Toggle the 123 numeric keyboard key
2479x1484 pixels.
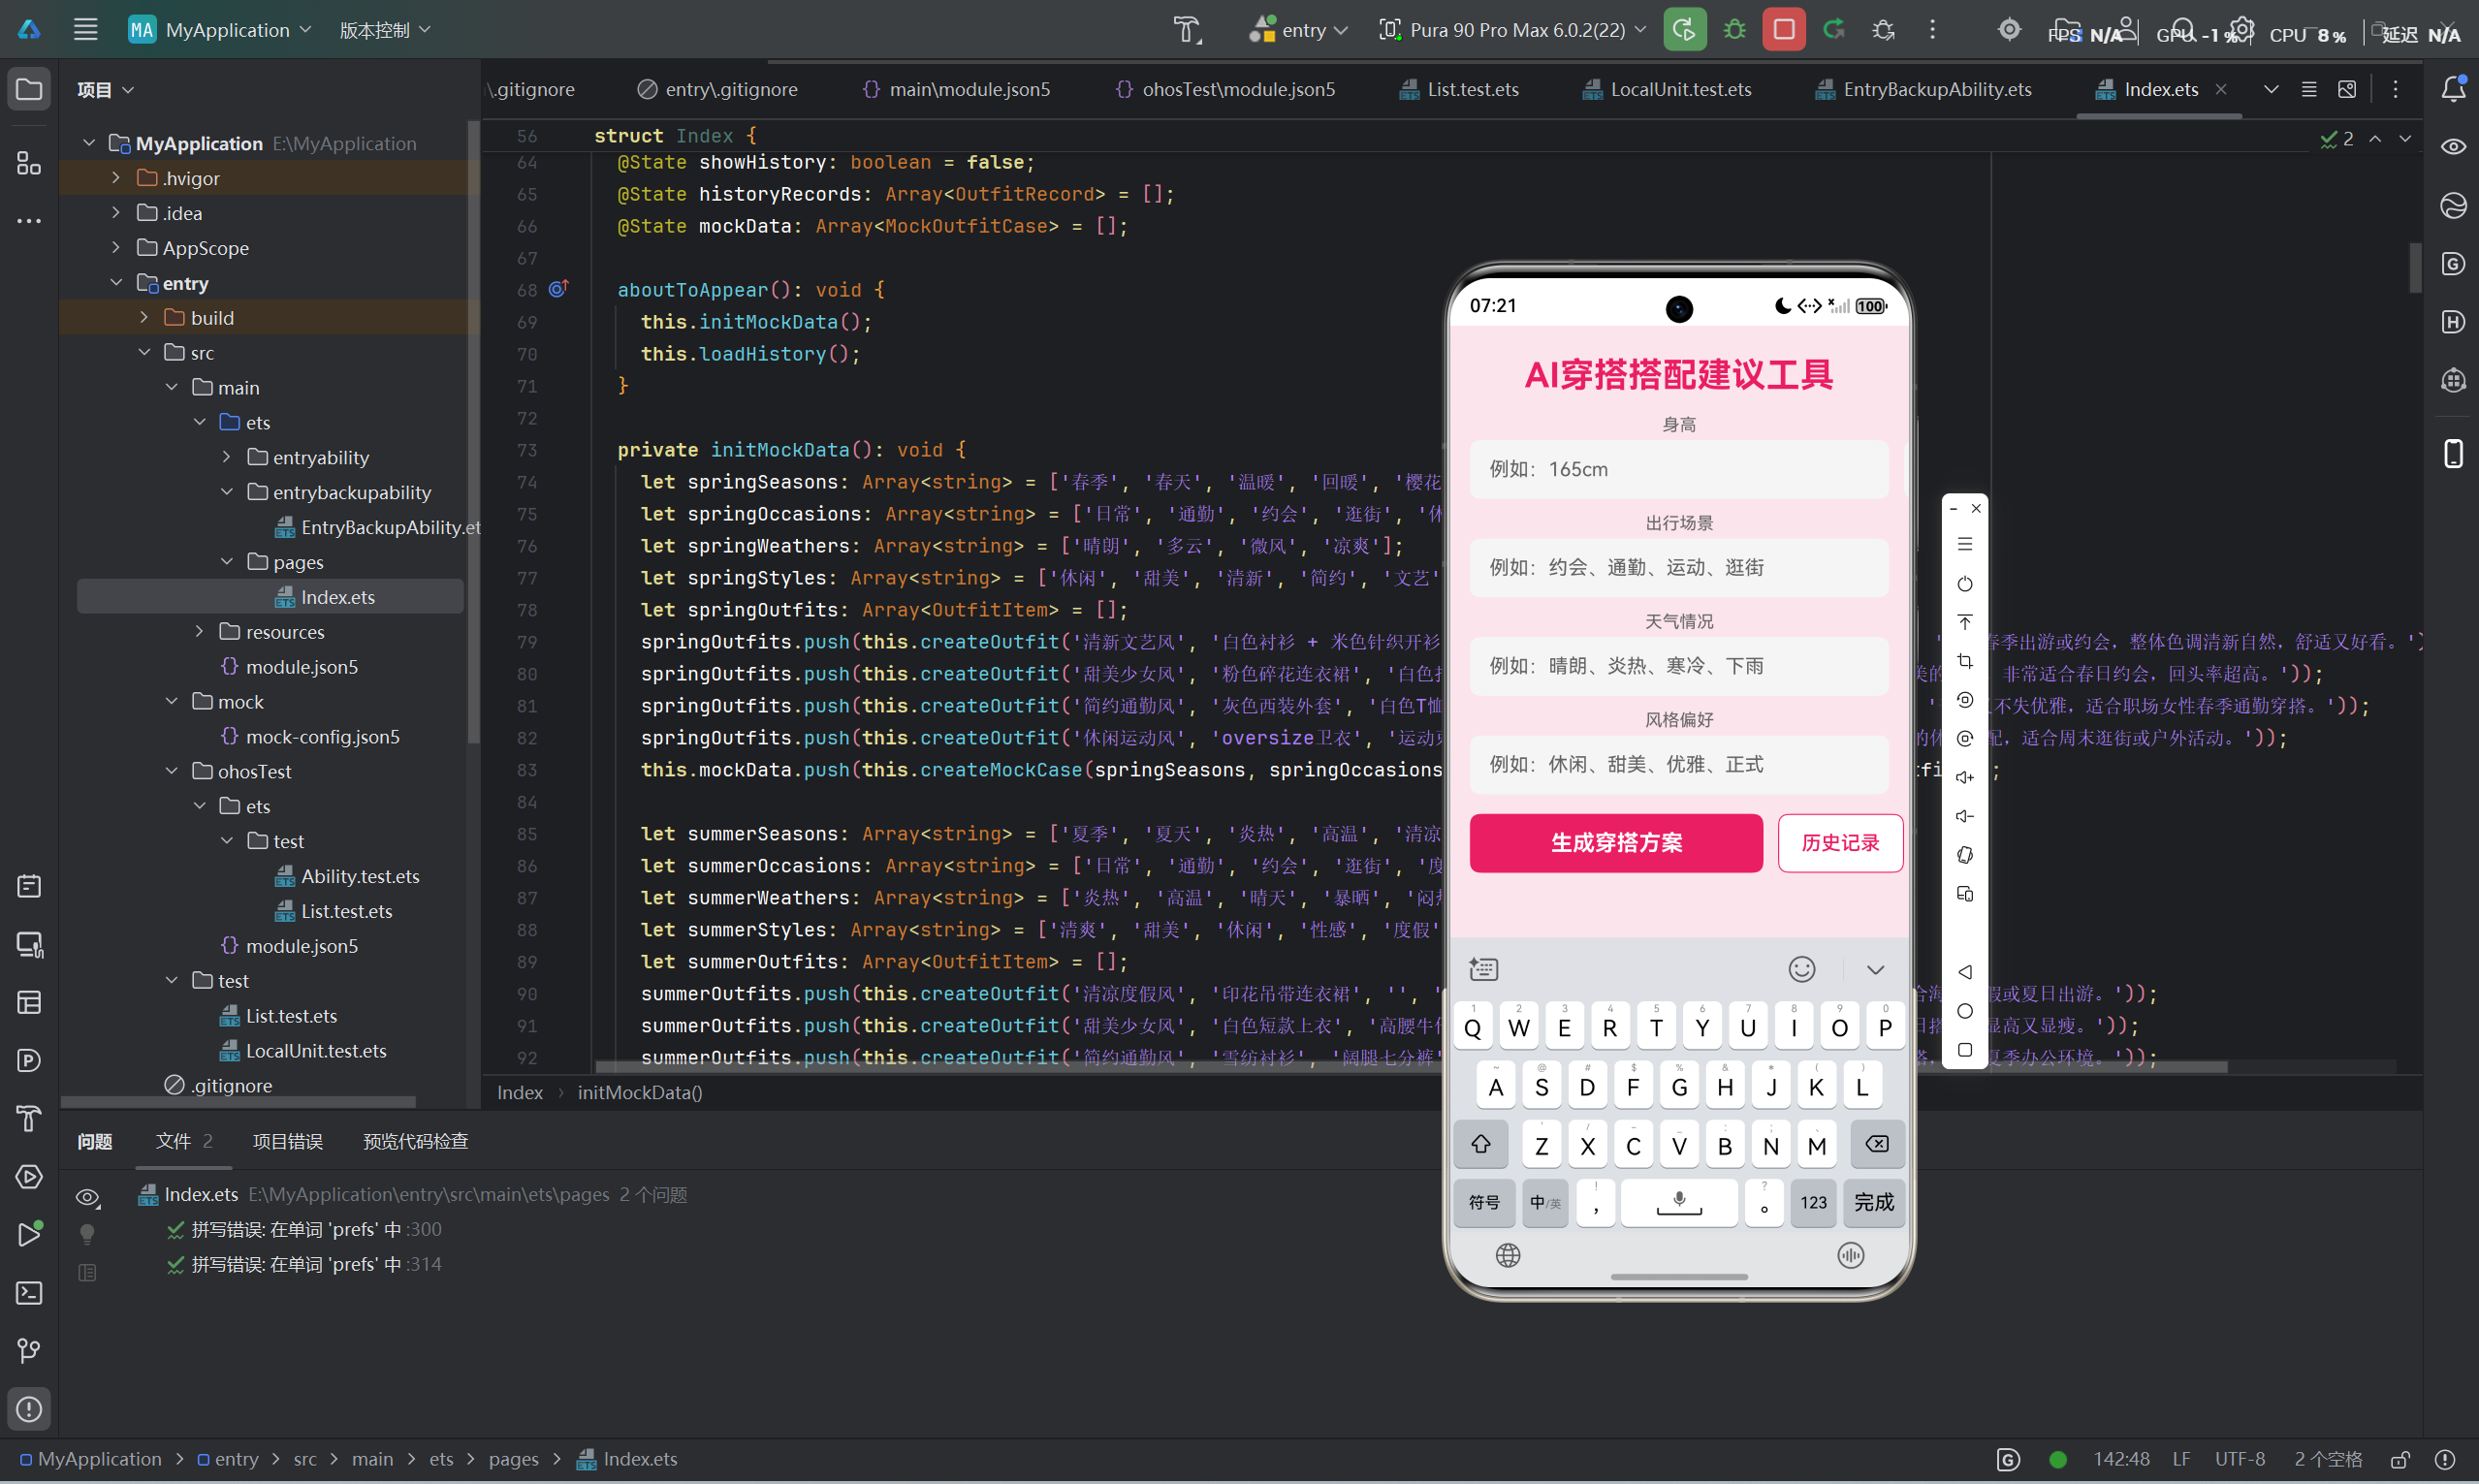[1813, 1203]
